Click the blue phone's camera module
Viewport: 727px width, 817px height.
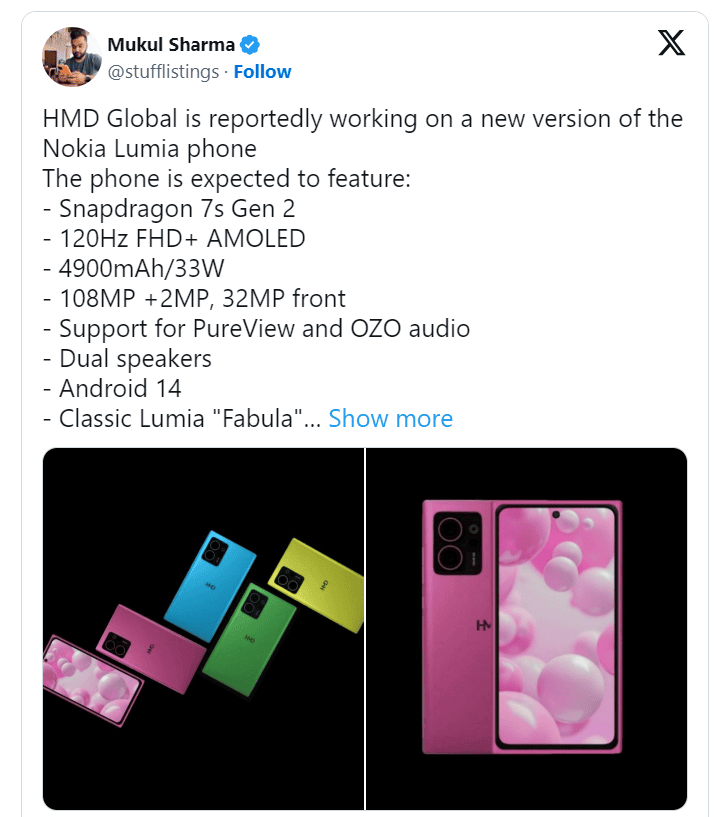[x=216, y=550]
